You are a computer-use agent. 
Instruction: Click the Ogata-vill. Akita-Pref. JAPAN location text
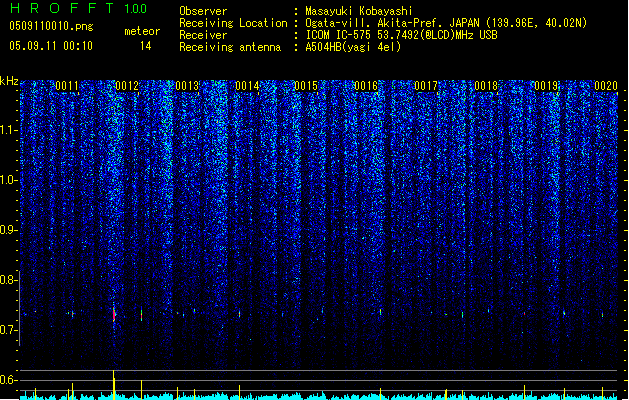tap(446, 23)
